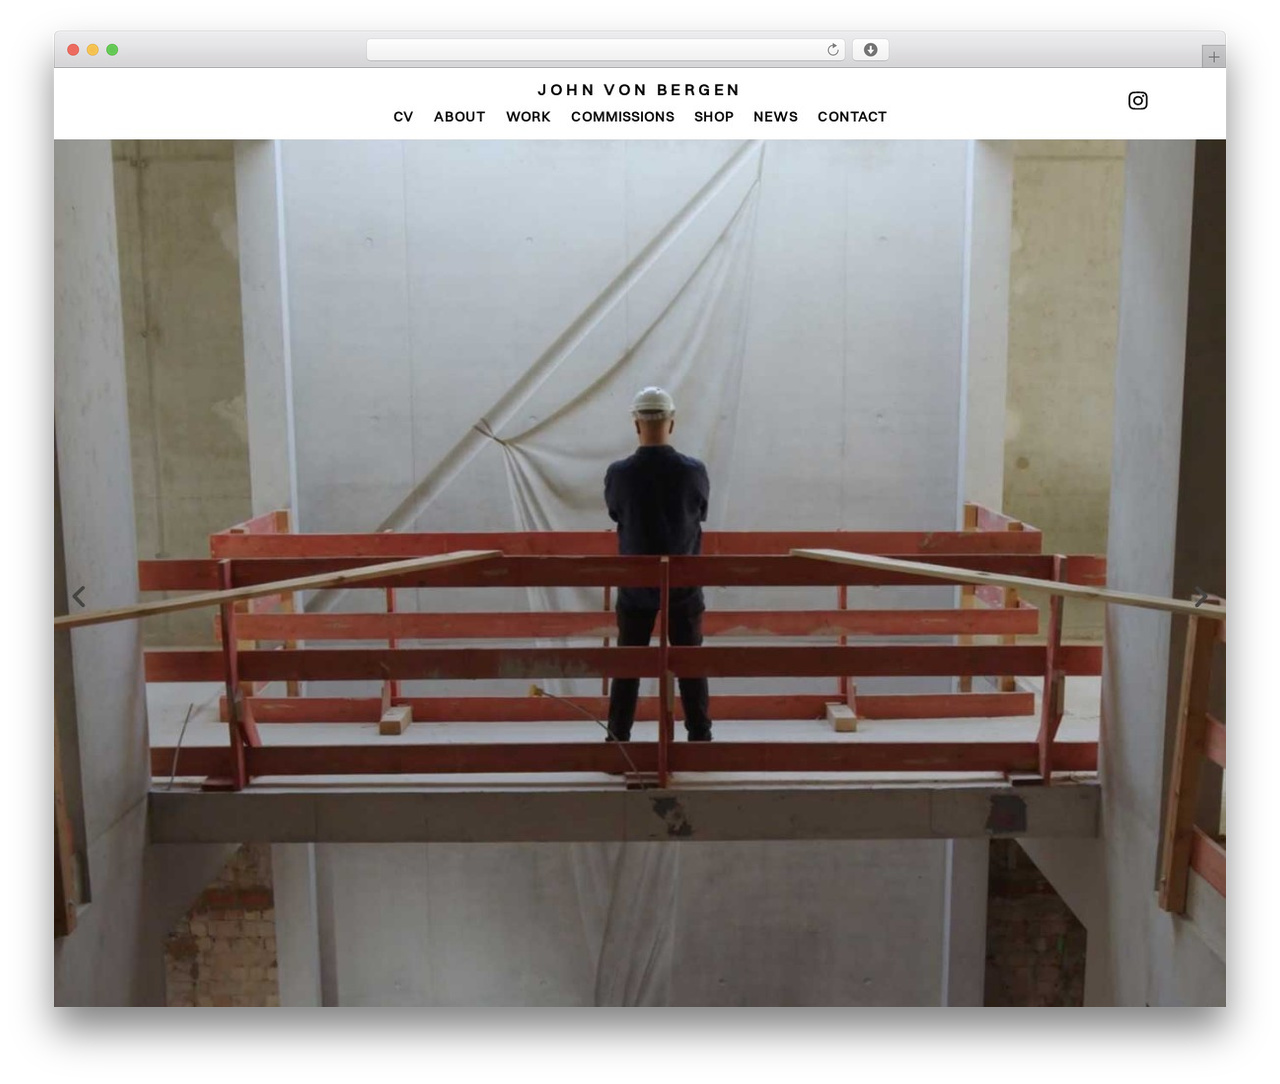Go to next slide arrow
Screen dimensions: 1280x1084
tap(1201, 597)
